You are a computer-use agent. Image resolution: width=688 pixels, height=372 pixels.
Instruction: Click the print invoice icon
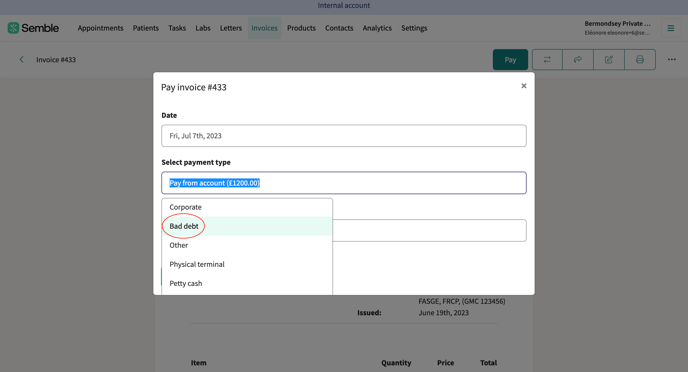[x=640, y=60]
